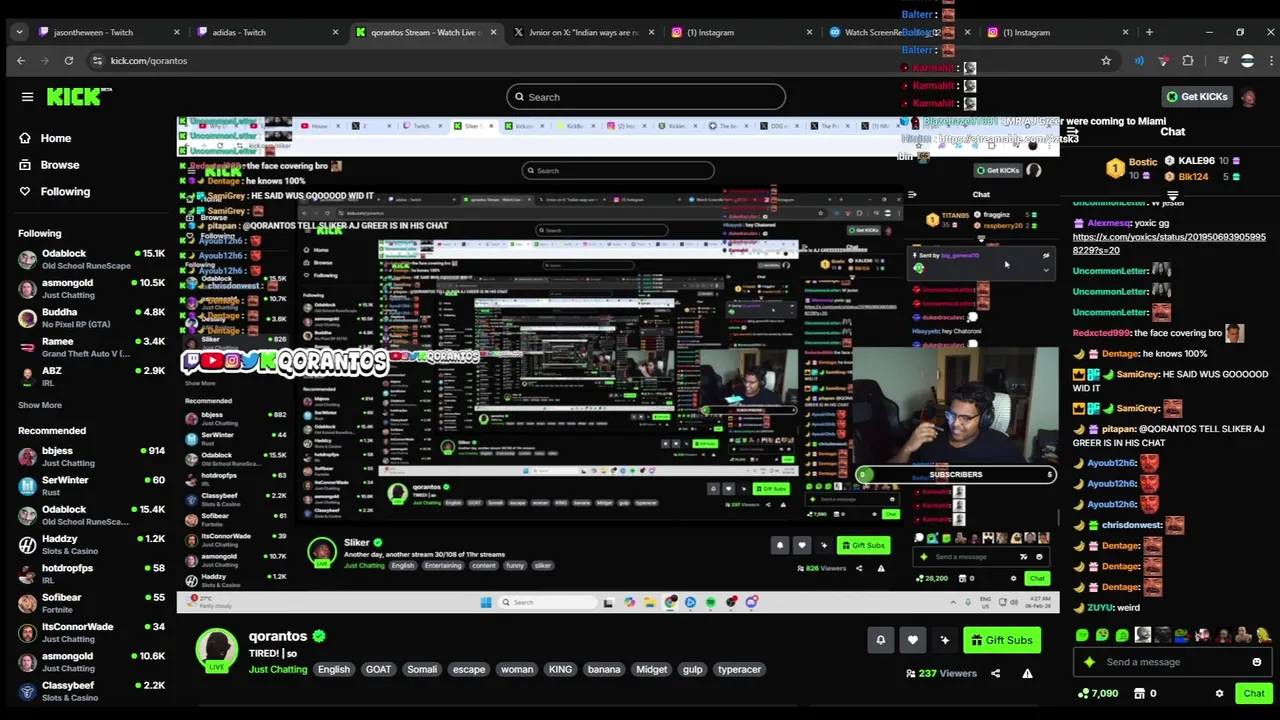Open Buddha channel in the sidebar
The height and width of the screenshot is (720, 1280).
tap(91, 318)
